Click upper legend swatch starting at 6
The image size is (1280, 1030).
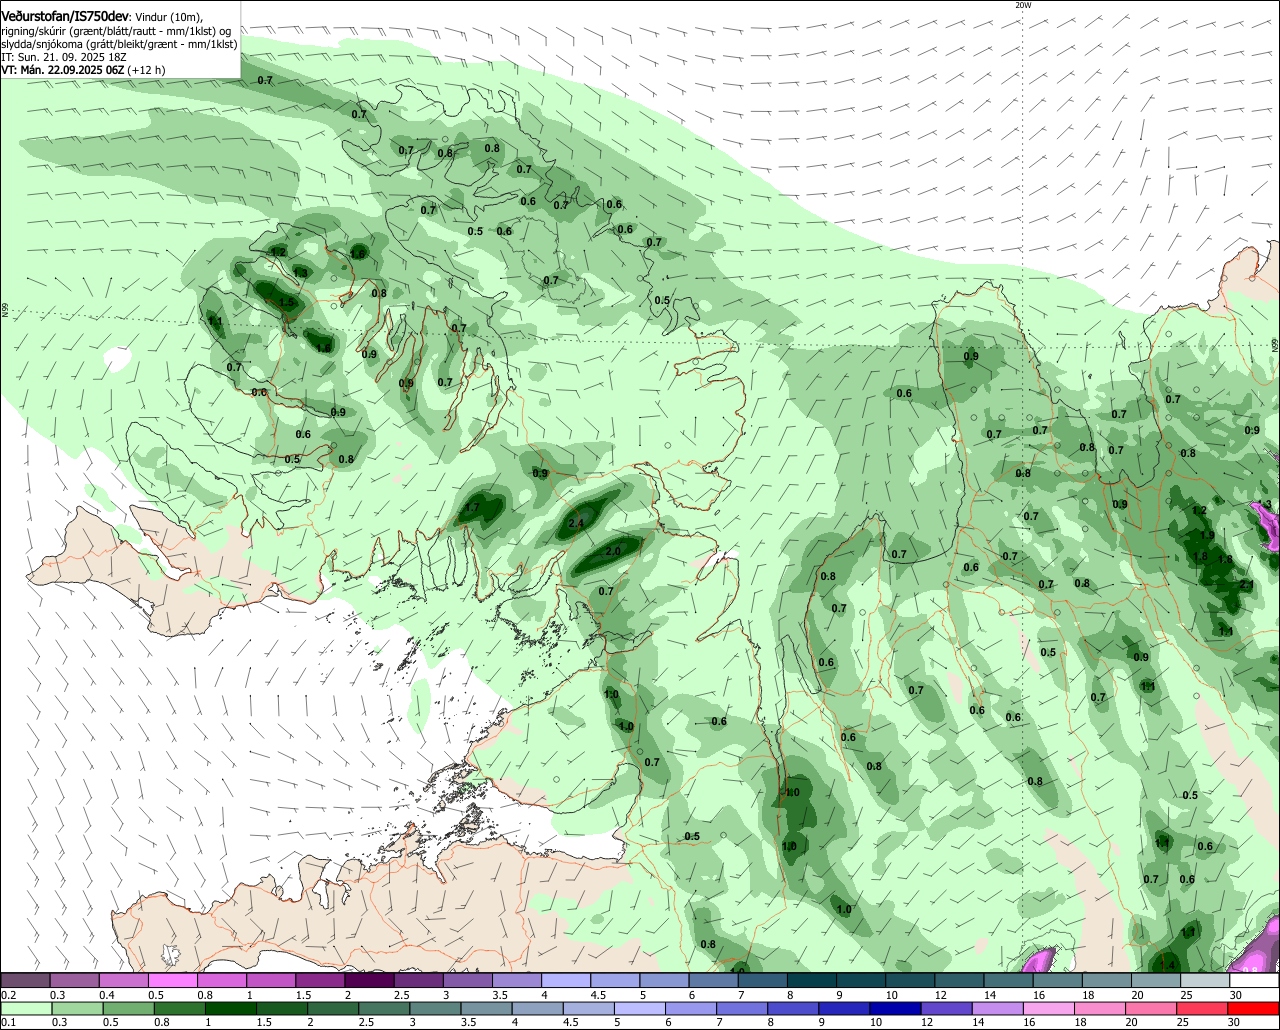(x=712, y=980)
